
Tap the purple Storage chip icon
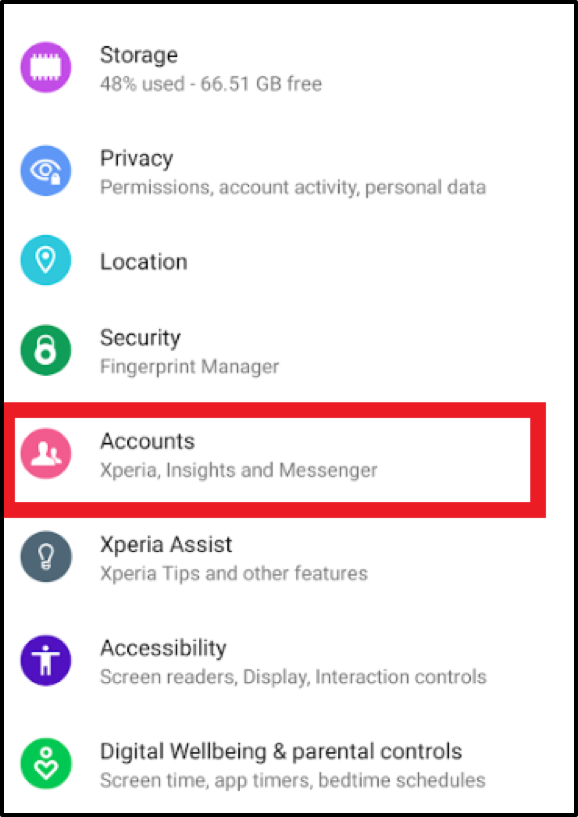click(46, 67)
